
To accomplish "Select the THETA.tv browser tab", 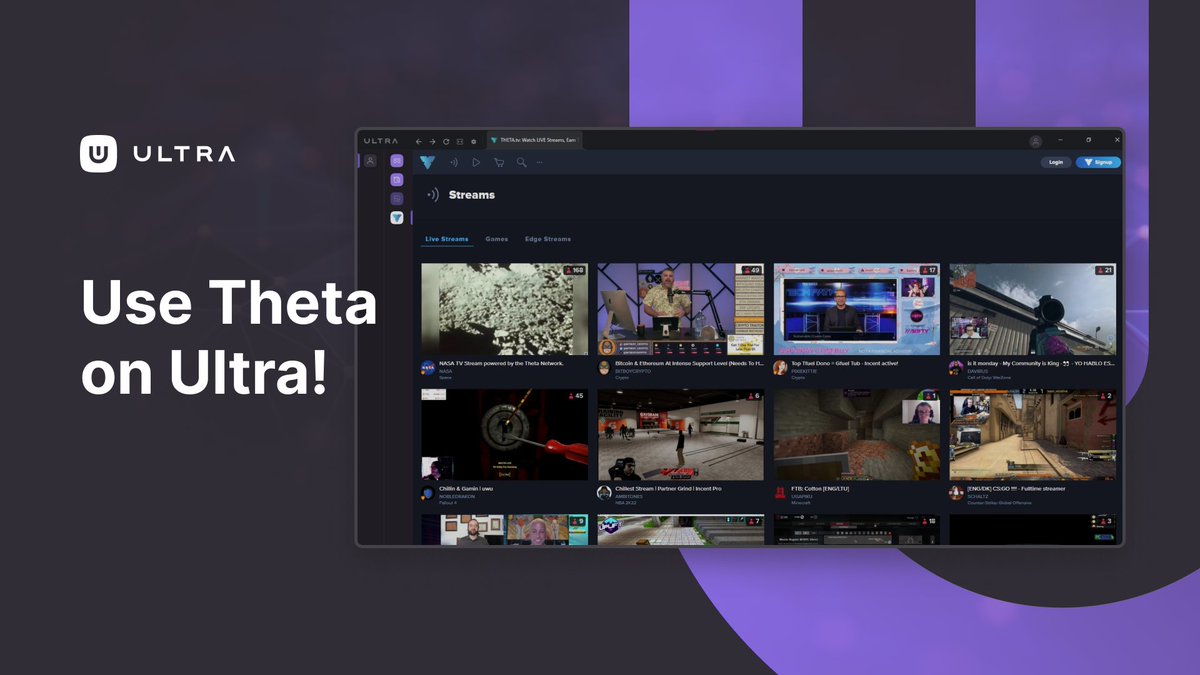I will point(533,141).
